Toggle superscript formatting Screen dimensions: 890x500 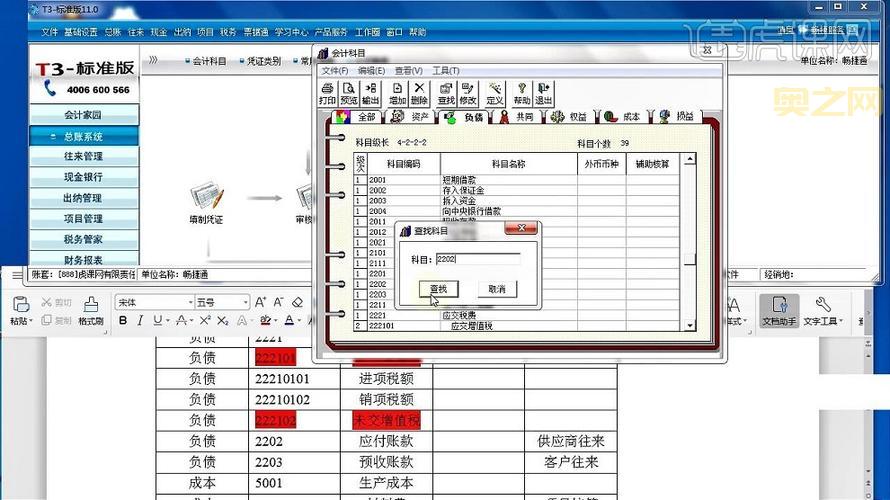(205, 321)
